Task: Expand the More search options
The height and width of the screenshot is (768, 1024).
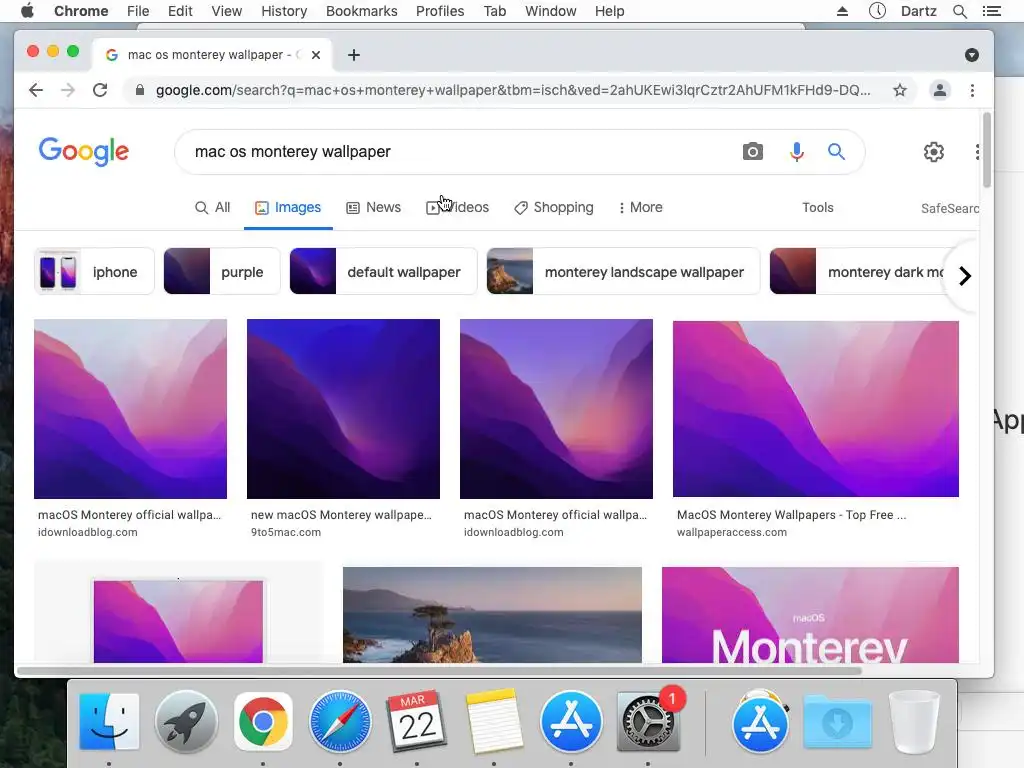Action: coord(640,208)
